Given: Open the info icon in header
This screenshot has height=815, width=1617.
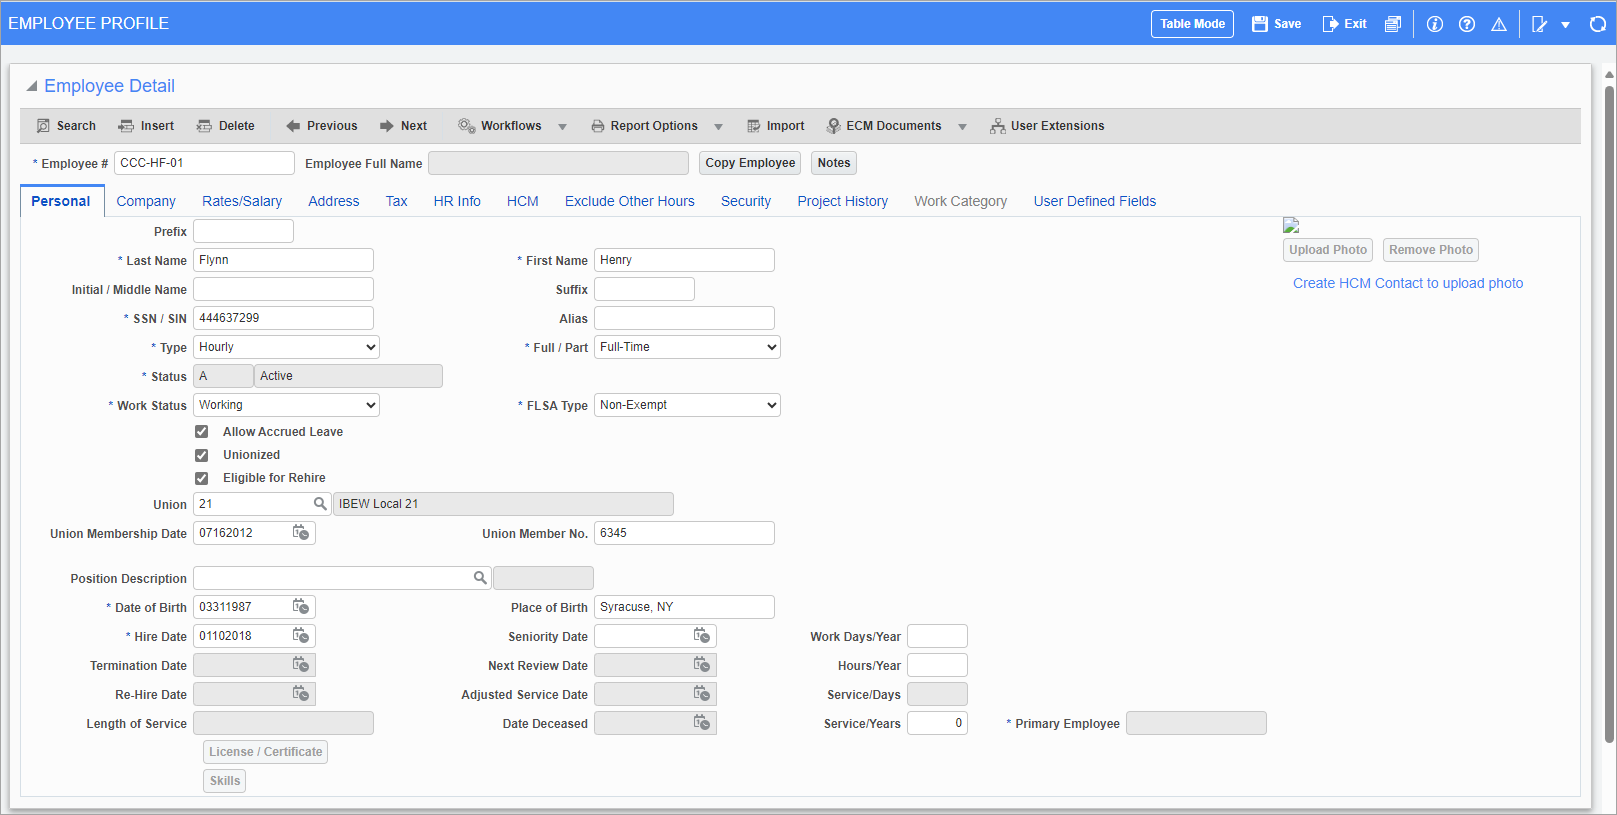Looking at the screenshot, I should pos(1435,24).
